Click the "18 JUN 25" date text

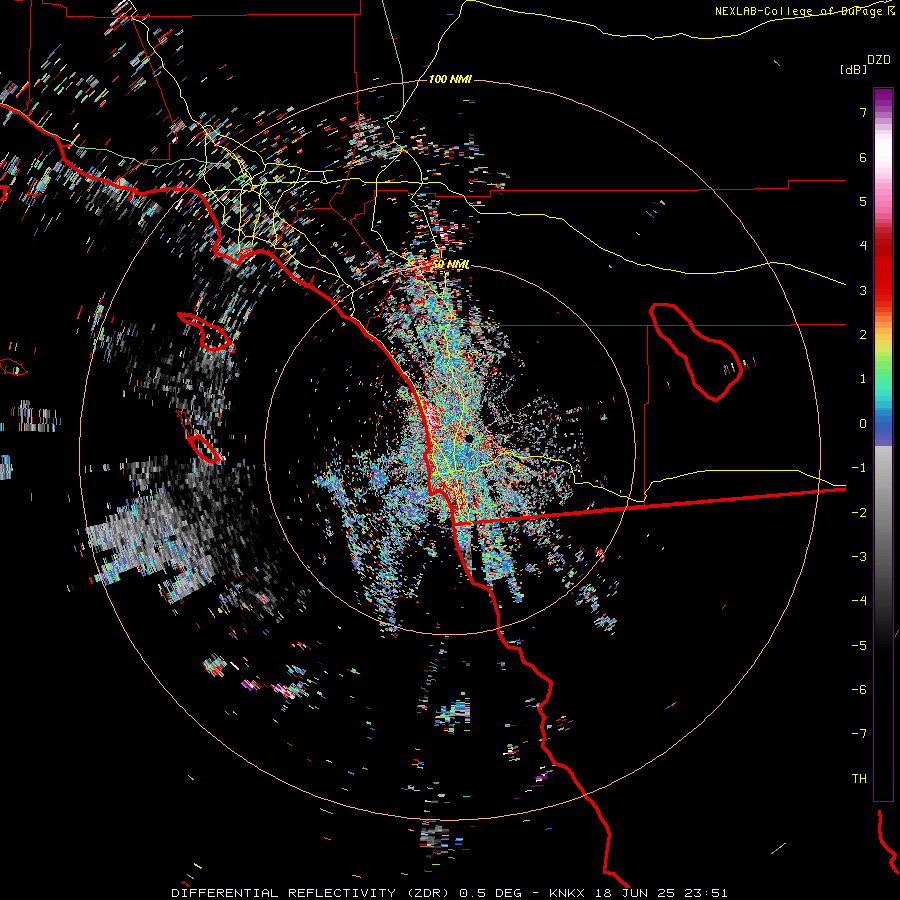(x=633, y=893)
